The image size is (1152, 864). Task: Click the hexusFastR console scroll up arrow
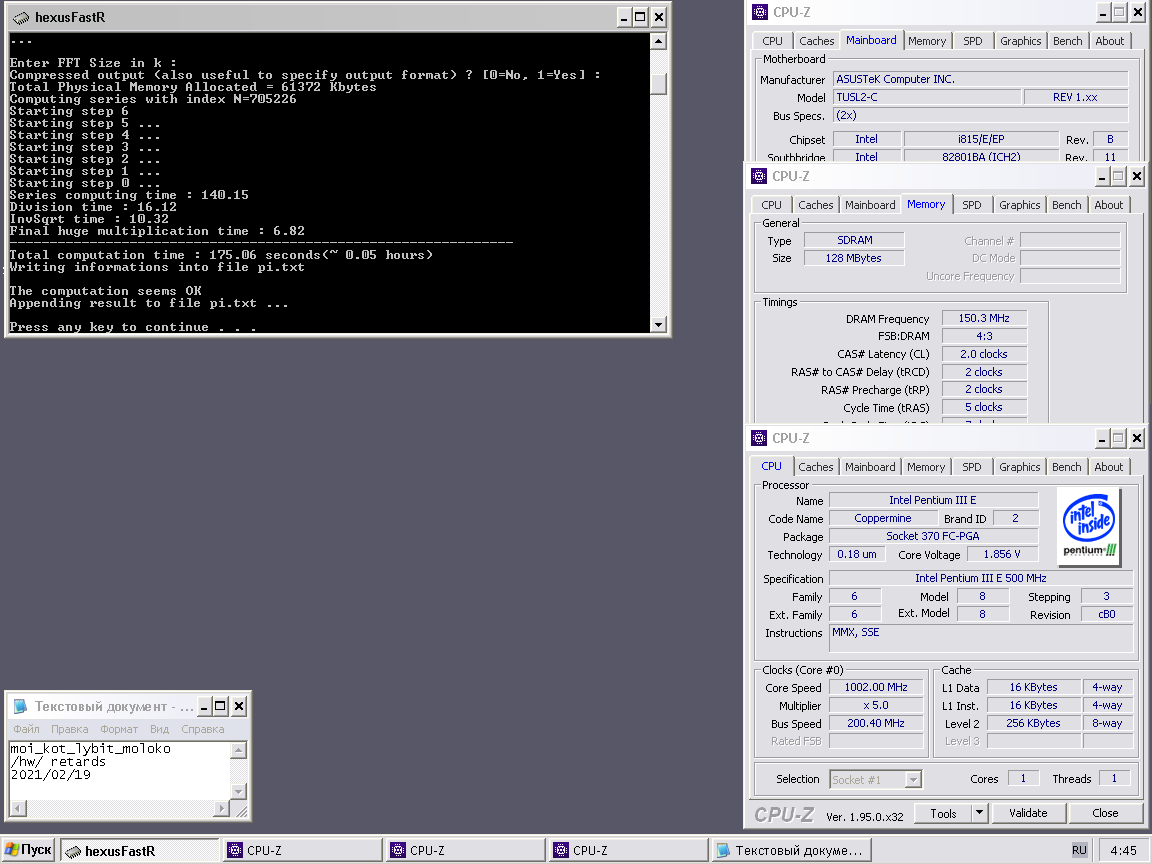click(658, 41)
